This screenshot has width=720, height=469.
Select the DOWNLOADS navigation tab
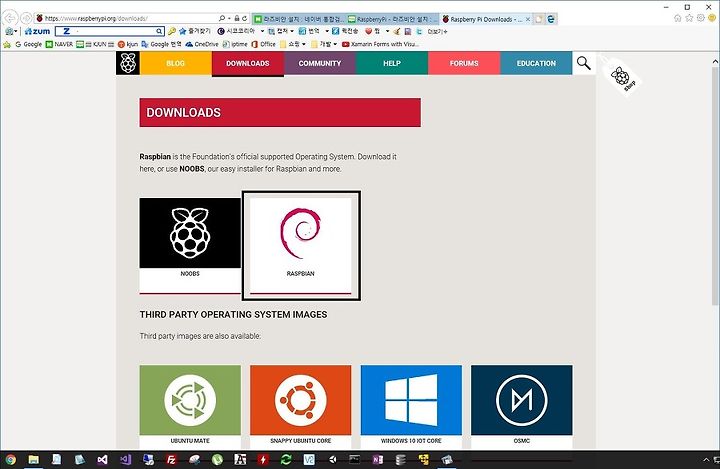coord(248,63)
